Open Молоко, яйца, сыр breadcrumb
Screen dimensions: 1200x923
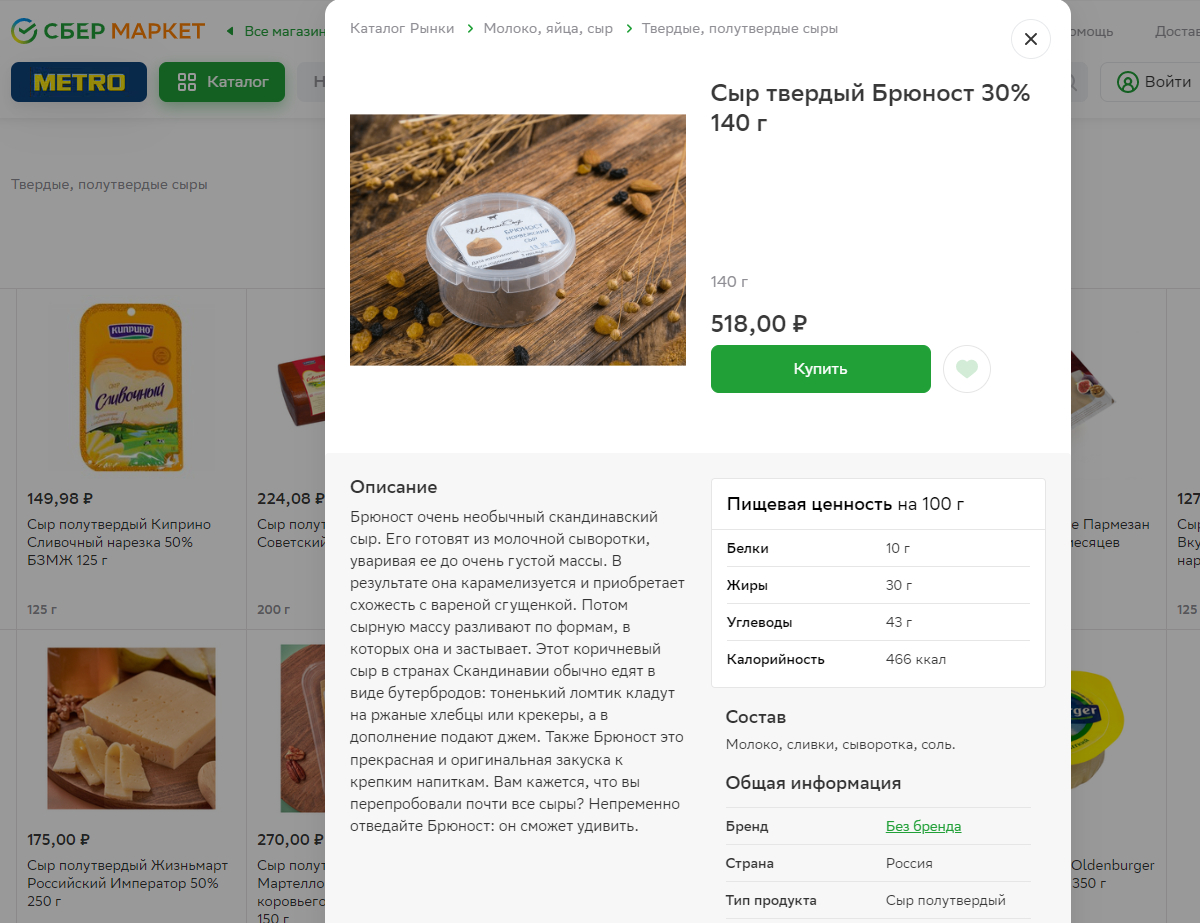pos(548,28)
